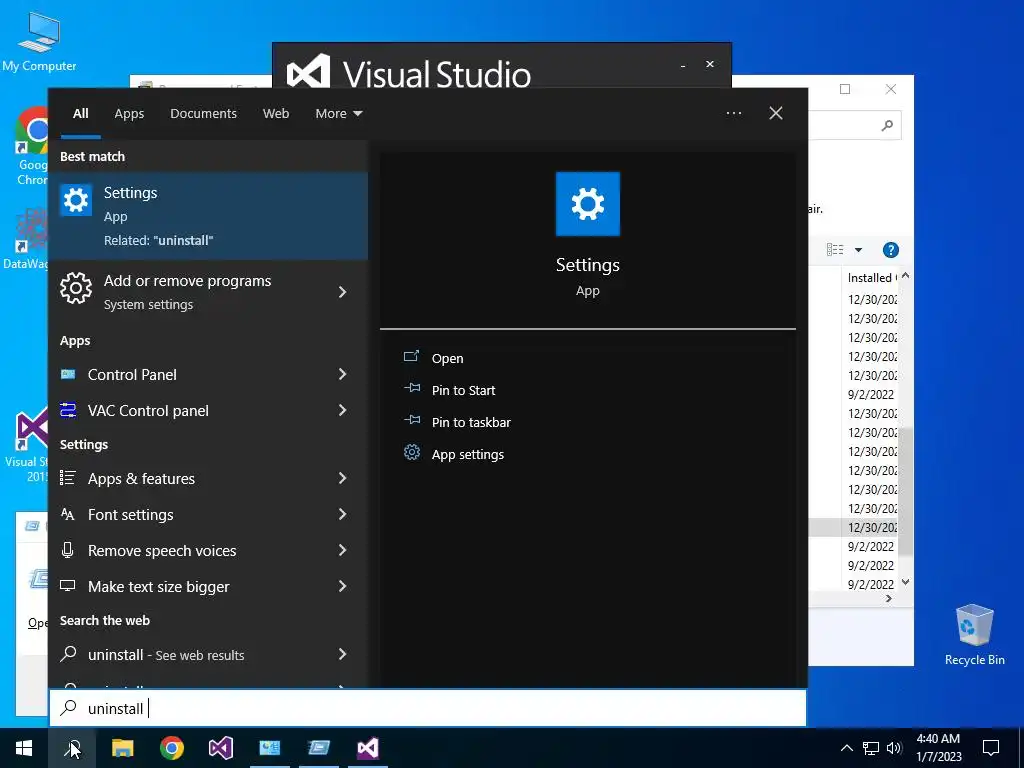Expand the Make text size bigger chevron
The height and width of the screenshot is (768, 1024).
342,586
